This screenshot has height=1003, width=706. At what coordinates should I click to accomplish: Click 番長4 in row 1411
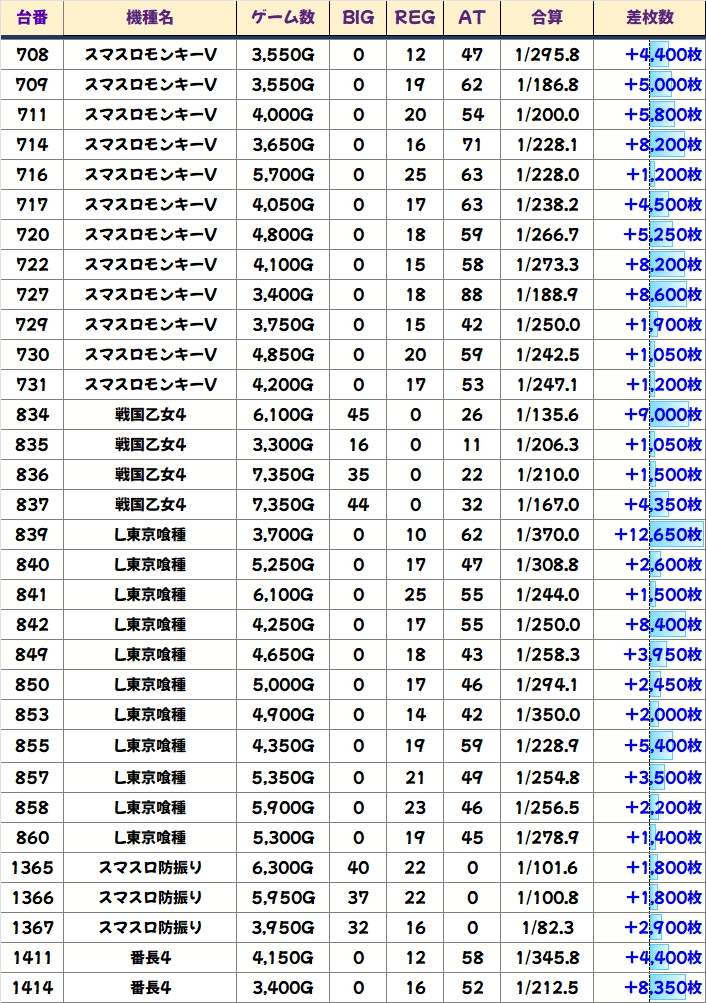(150, 958)
